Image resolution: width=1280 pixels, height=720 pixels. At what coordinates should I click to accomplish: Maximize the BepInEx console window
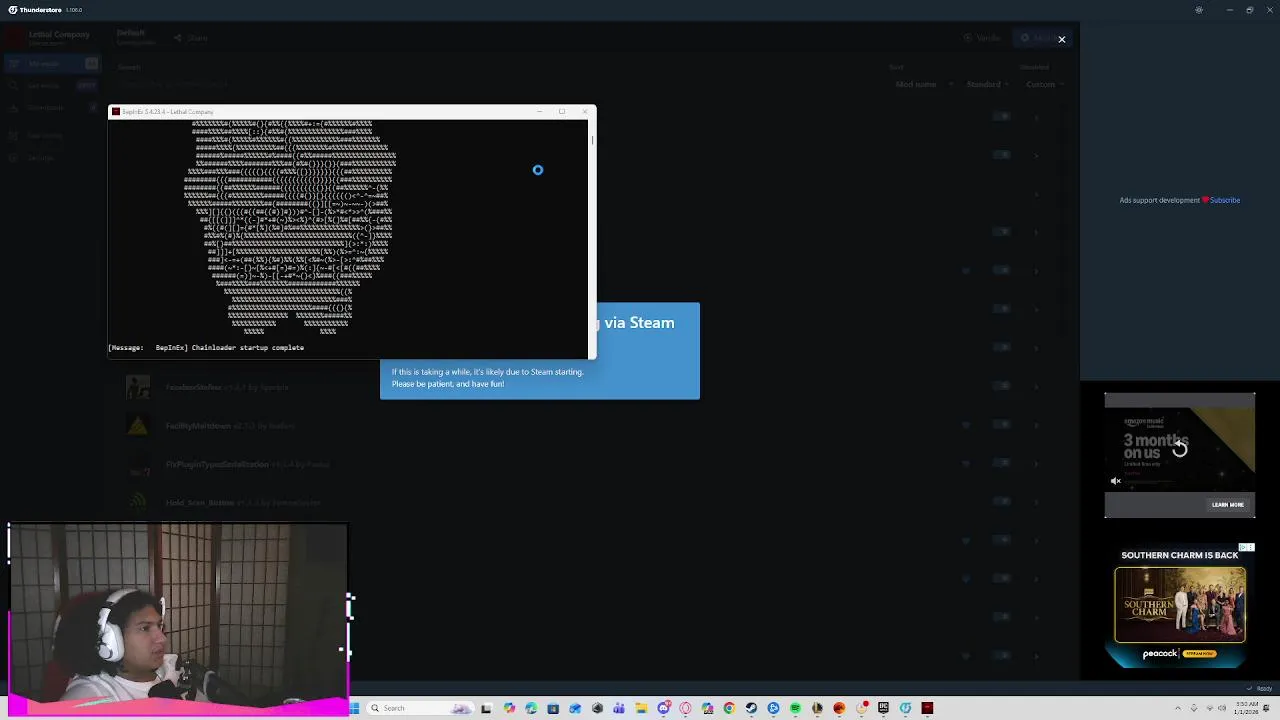coord(562,112)
